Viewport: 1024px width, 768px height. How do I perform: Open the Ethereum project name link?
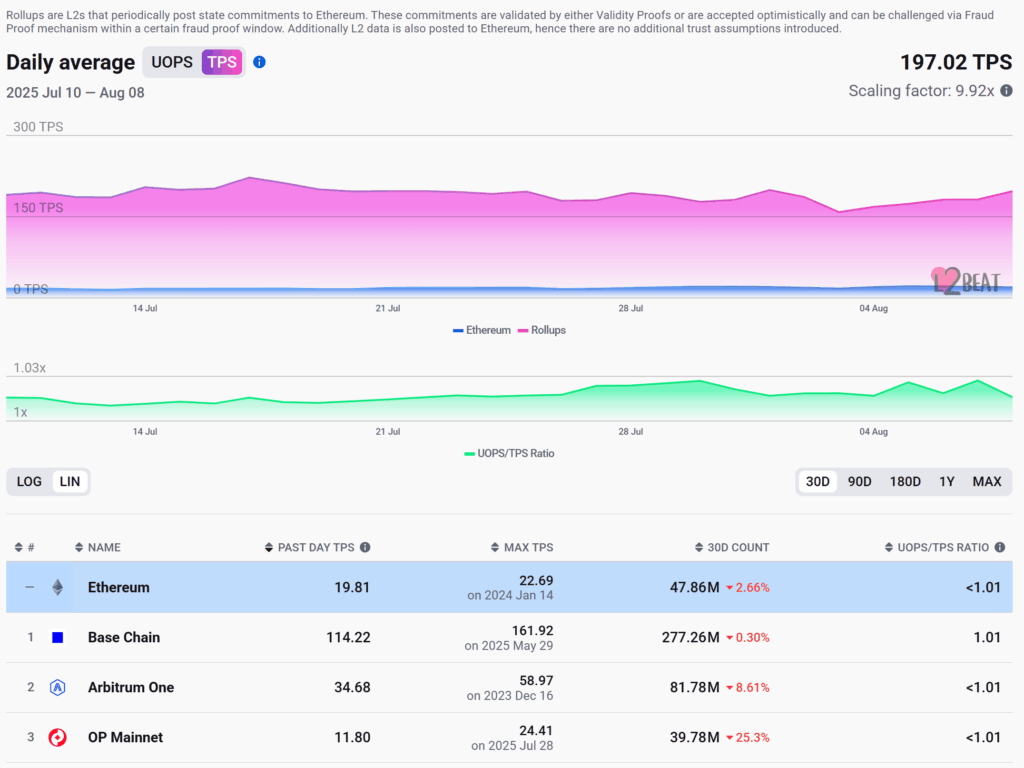tap(119, 587)
